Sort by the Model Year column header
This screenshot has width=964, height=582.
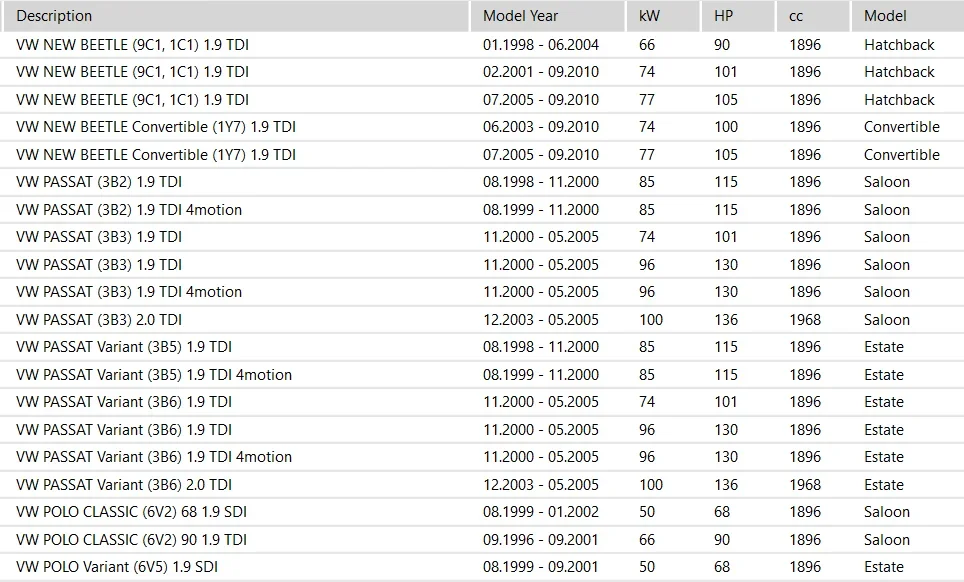point(548,16)
